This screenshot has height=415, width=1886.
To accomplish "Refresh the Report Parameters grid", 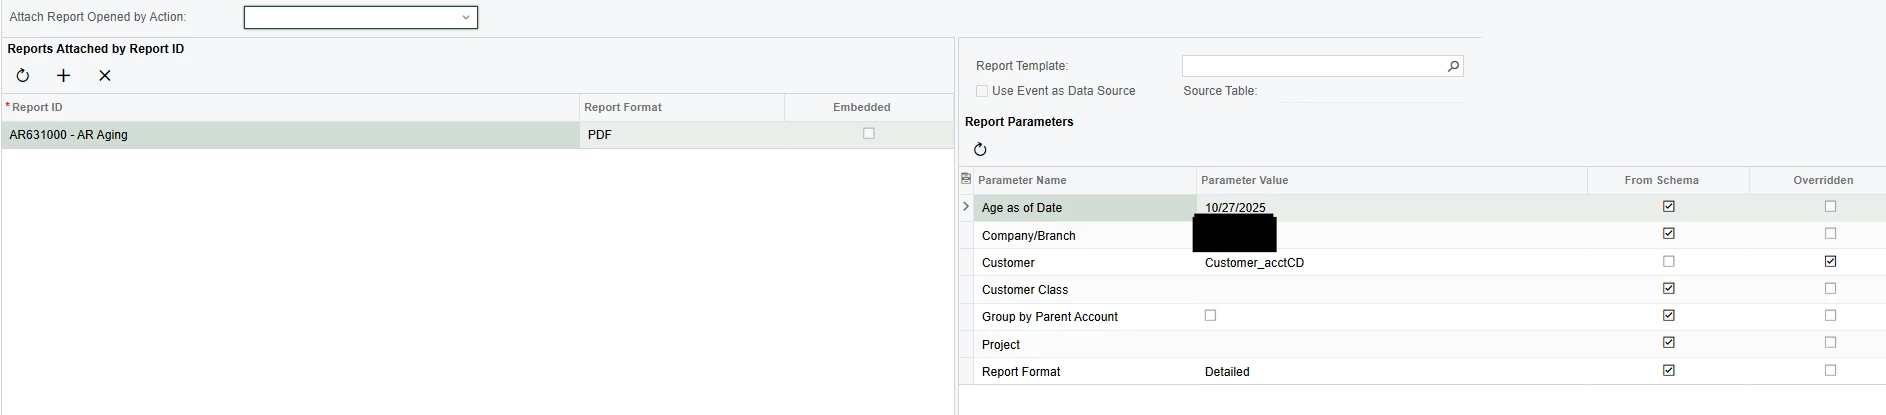I will [980, 150].
